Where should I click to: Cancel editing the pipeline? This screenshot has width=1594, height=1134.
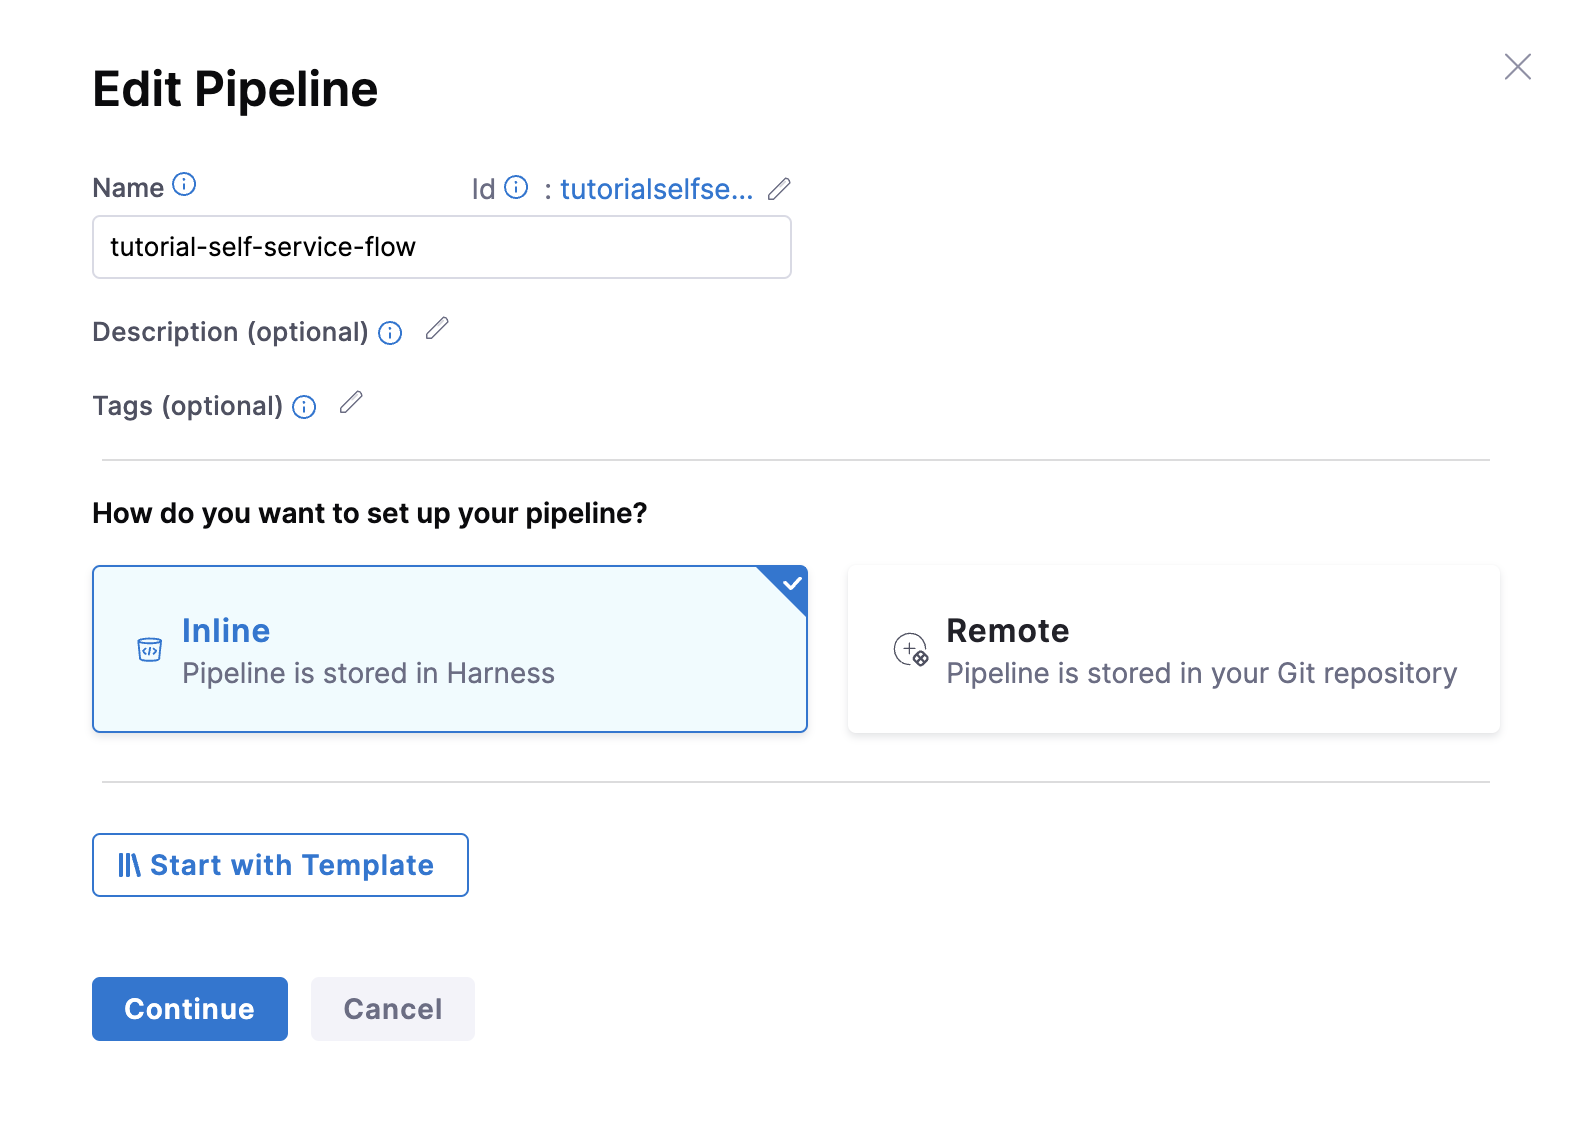coord(393,1009)
